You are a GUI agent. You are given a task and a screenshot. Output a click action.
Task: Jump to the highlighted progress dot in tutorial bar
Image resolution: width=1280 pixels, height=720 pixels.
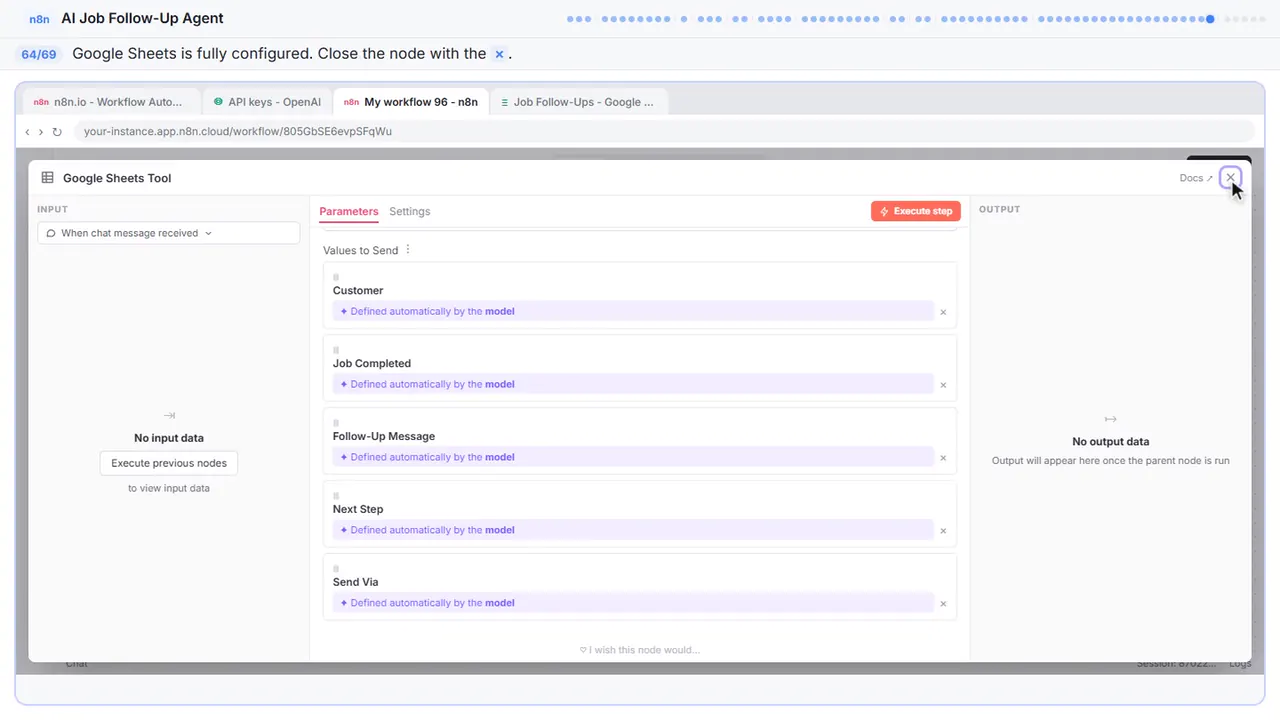pos(1210,19)
